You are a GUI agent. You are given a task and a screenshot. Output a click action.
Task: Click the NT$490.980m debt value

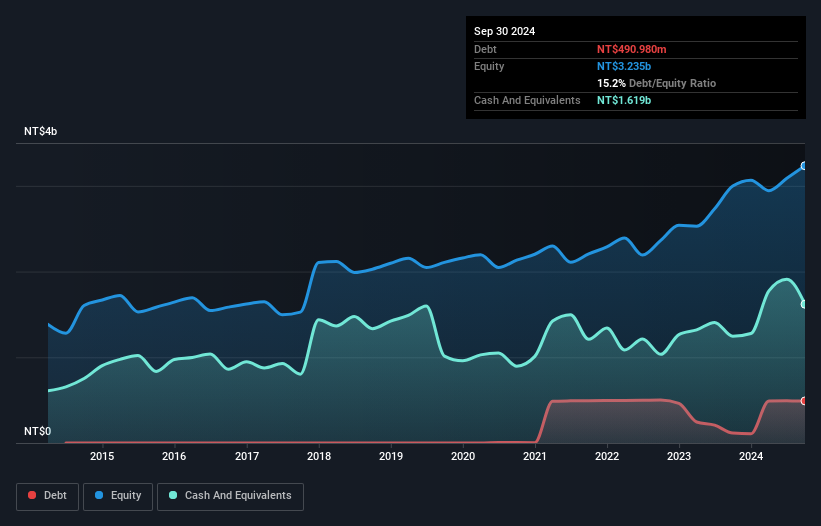coord(631,49)
